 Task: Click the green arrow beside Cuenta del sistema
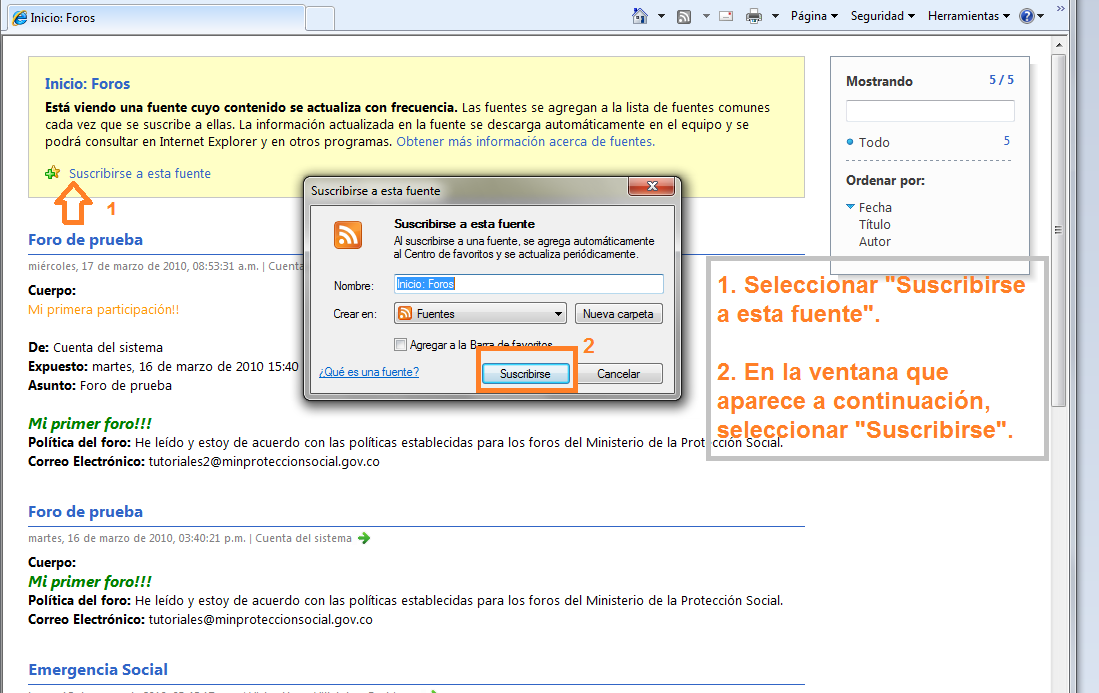(x=364, y=538)
